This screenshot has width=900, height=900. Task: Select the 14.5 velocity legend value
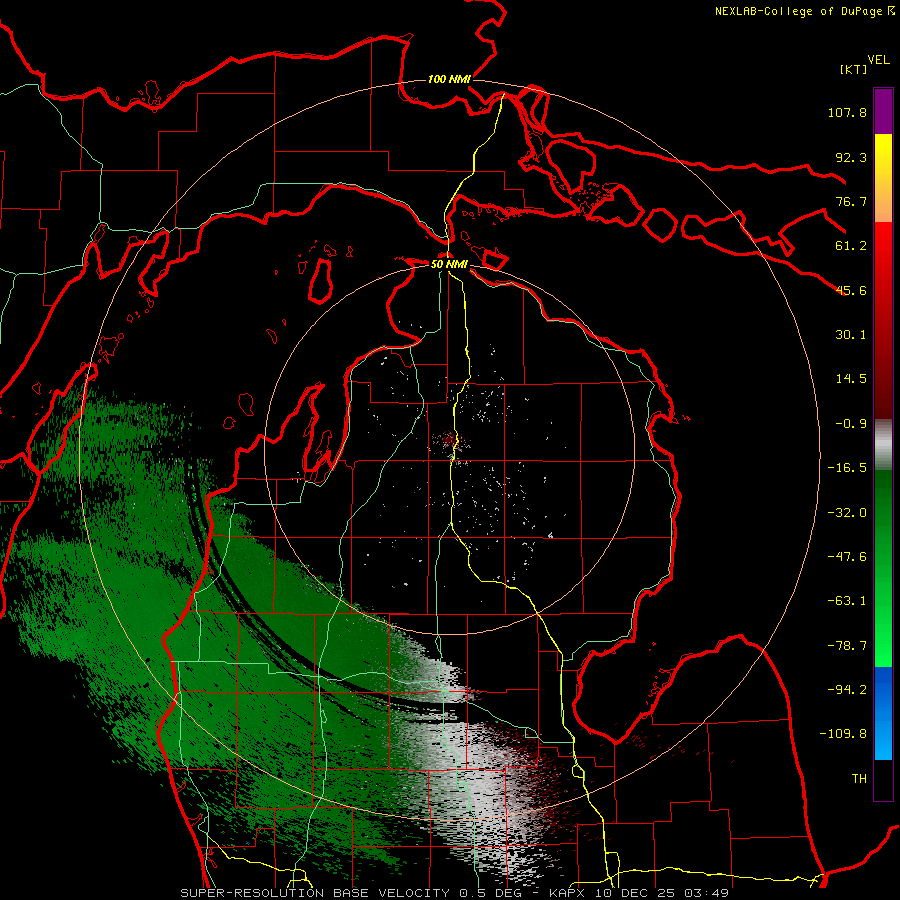pos(851,379)
